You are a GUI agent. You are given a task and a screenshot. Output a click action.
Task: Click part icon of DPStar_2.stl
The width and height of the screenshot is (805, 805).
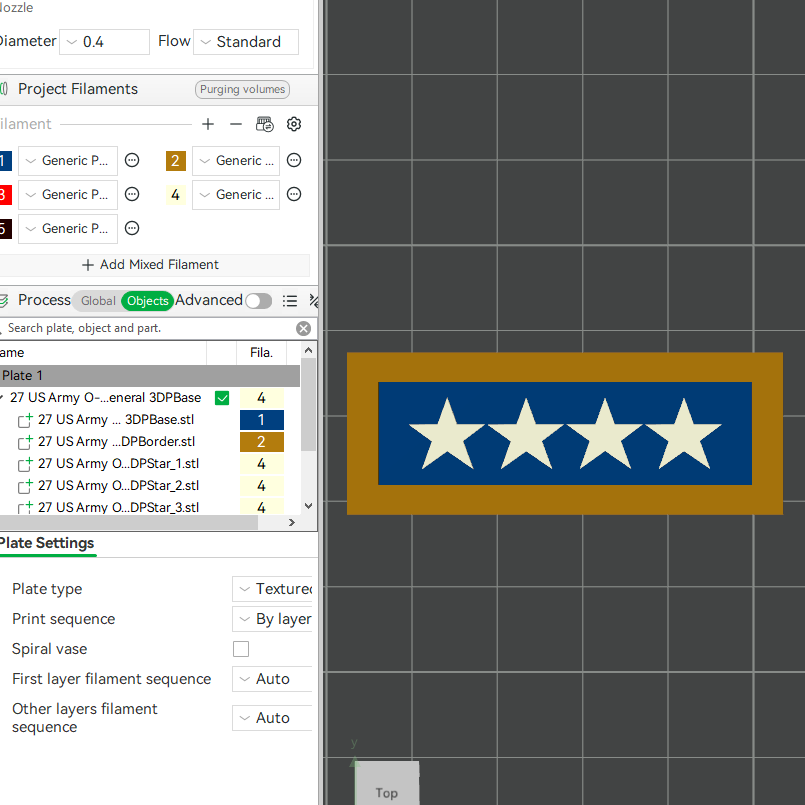25,486
